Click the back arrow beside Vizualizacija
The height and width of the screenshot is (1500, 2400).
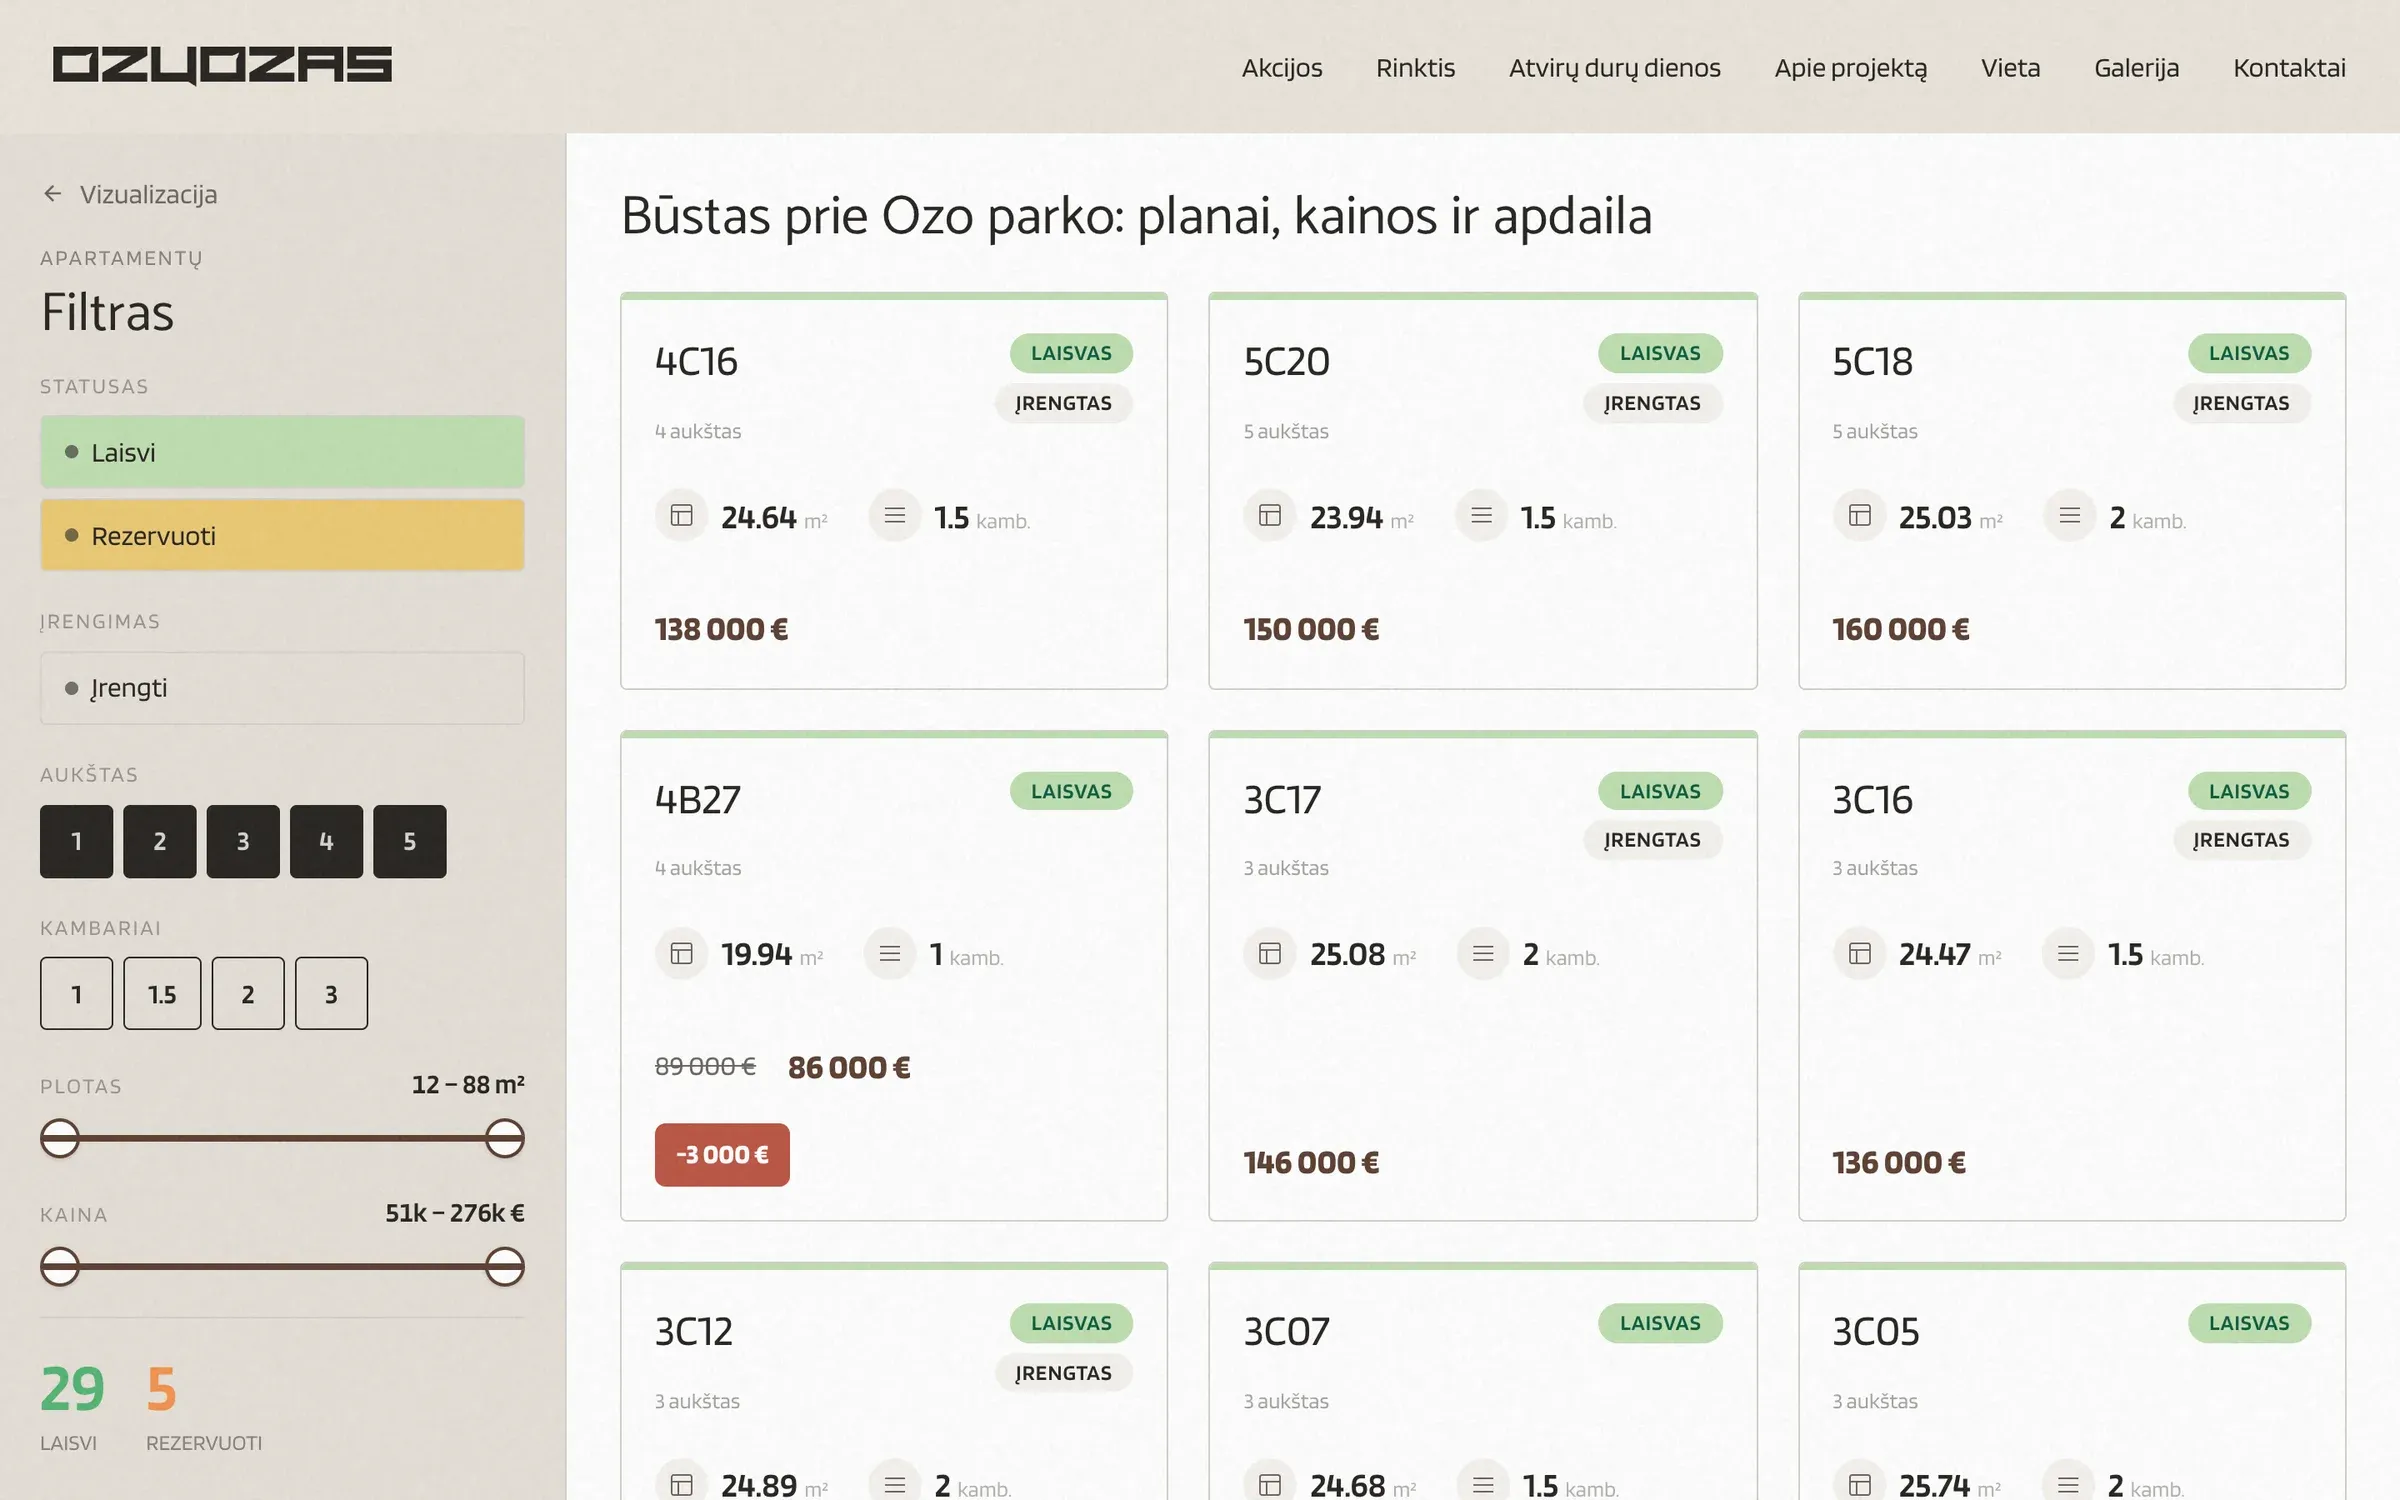tap(53, 194)
